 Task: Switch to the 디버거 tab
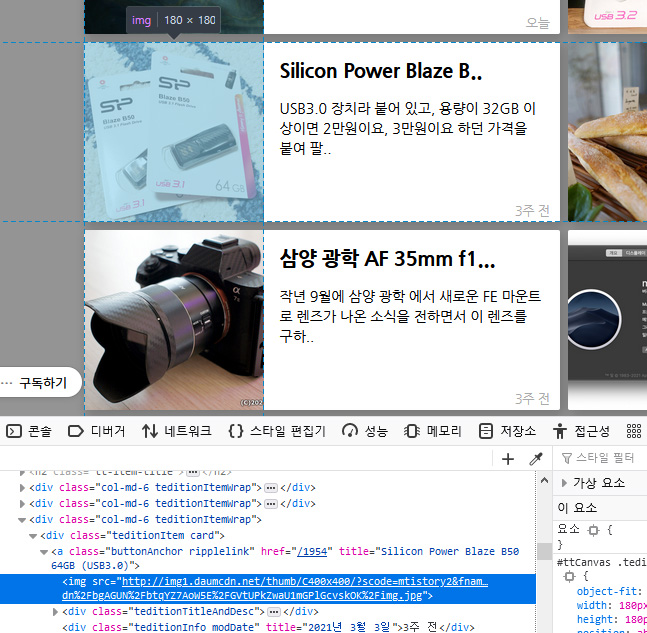coord(96,431)
